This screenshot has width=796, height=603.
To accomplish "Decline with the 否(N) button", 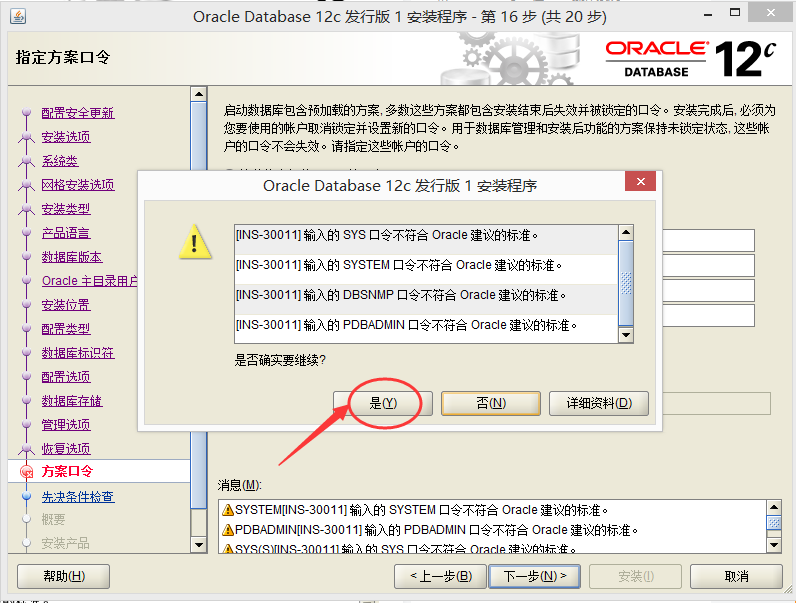I will (491, 404).
